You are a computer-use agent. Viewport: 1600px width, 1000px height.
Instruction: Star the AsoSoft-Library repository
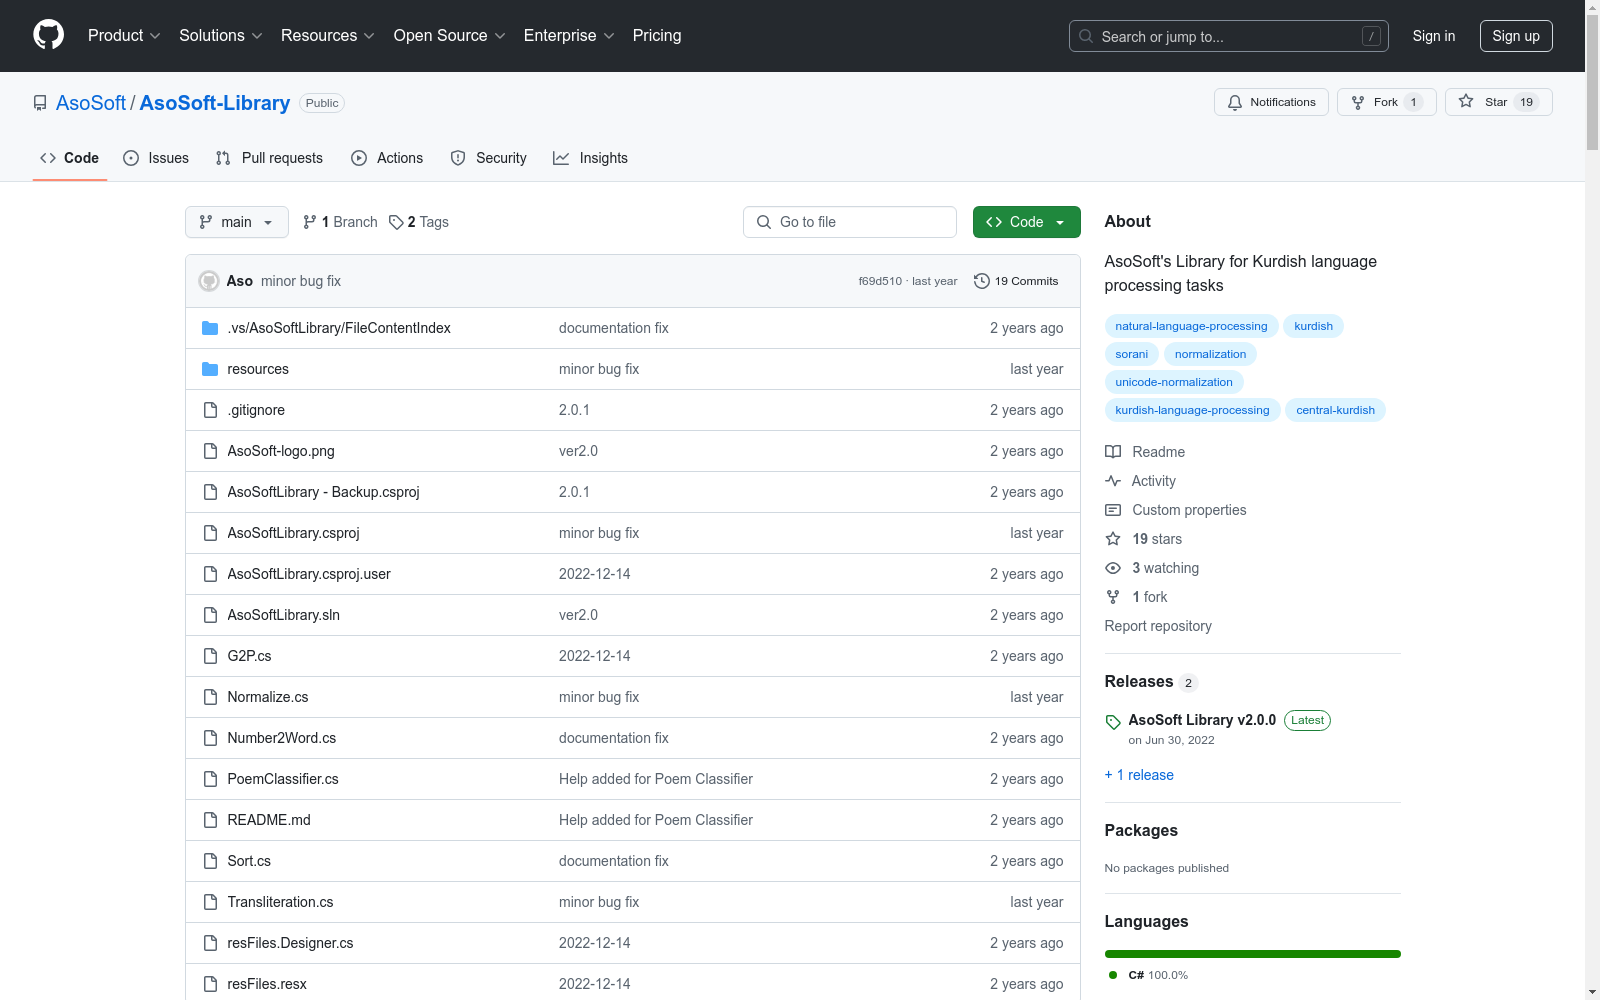pyautogui.click(x=1498, y=102)
